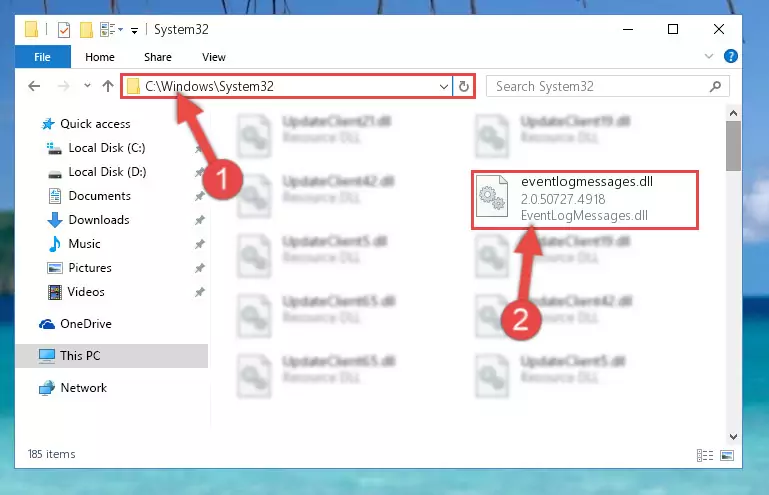Click the pin icon next to Music
This screenshot has width=769, height=495.
(200, 244)
